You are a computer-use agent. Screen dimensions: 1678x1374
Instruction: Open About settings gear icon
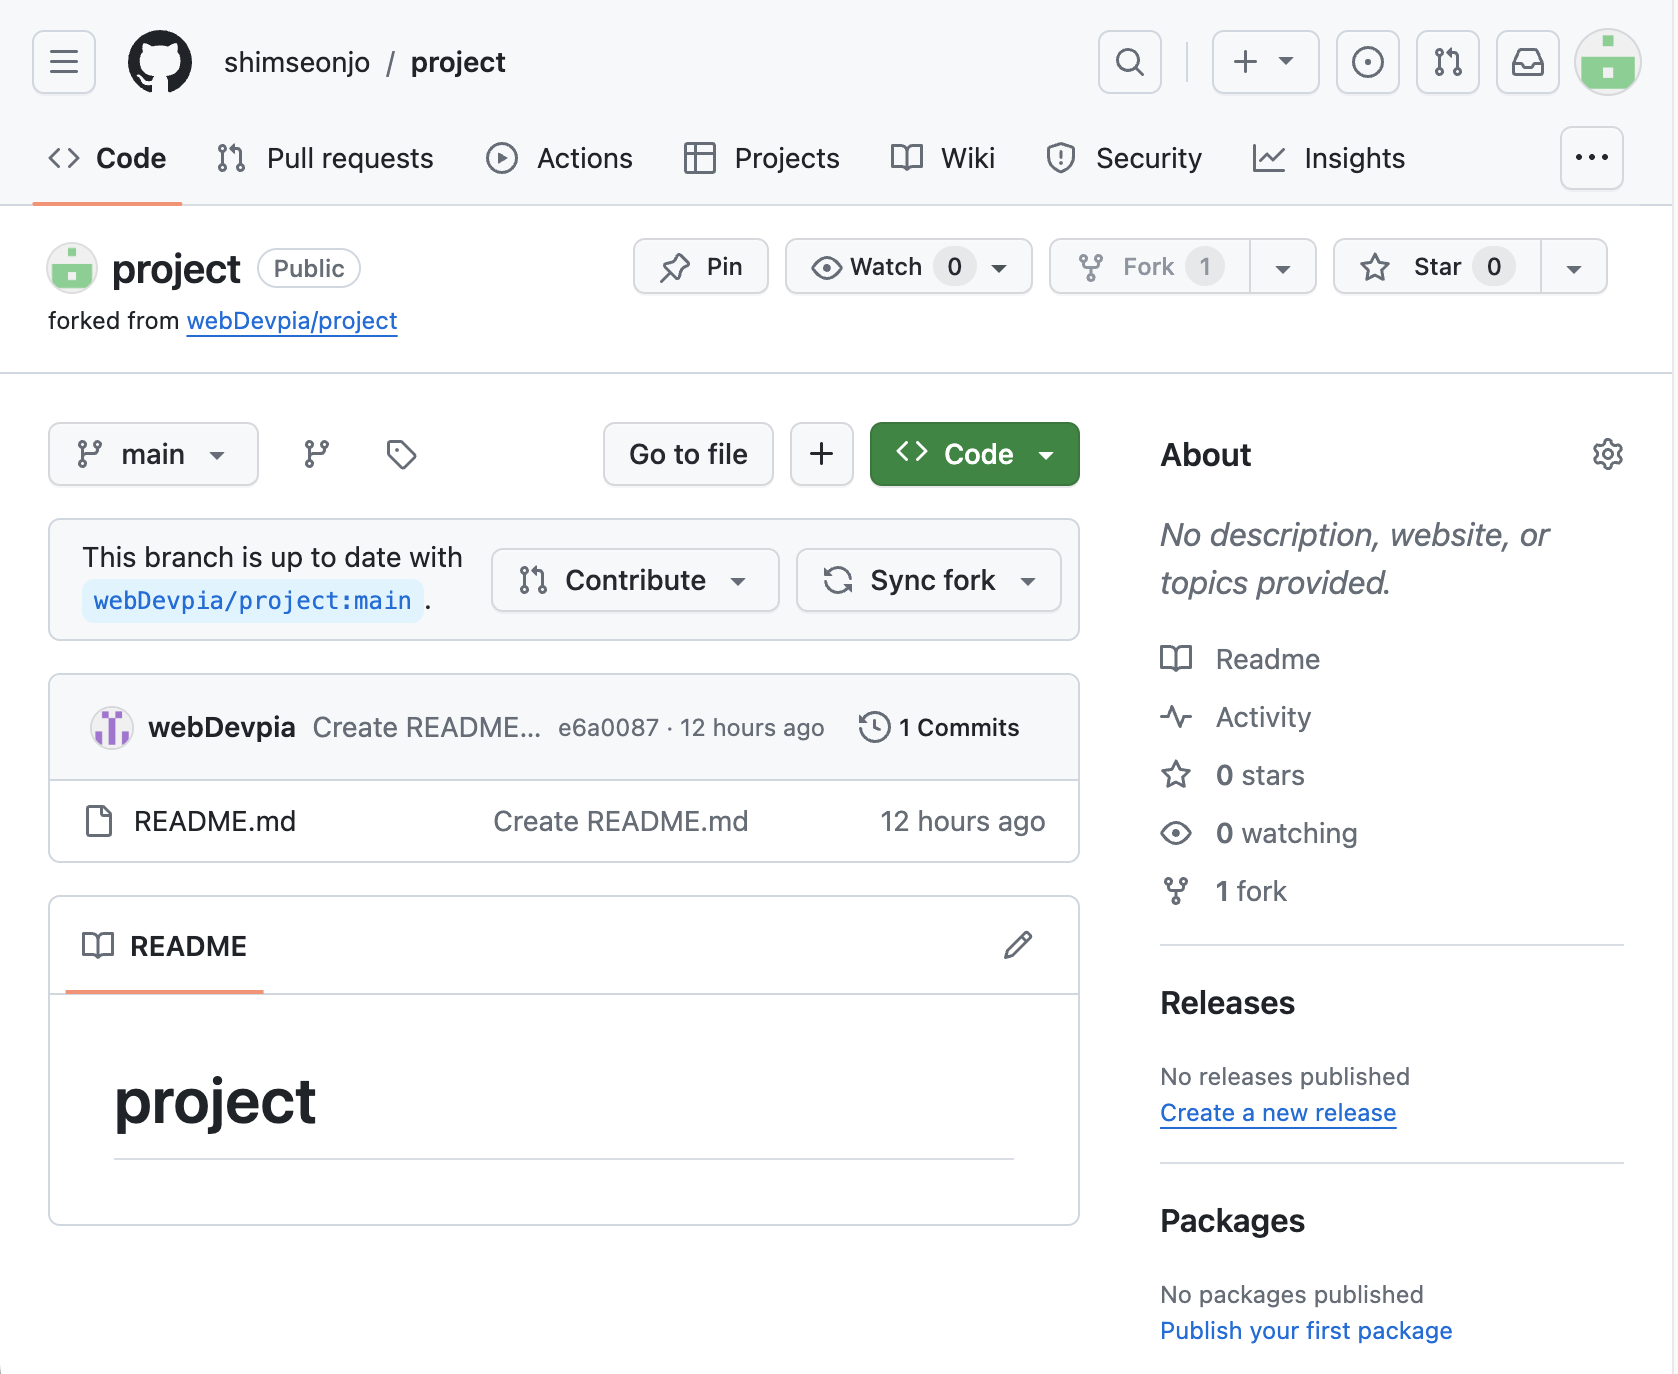pos(1607,454)
